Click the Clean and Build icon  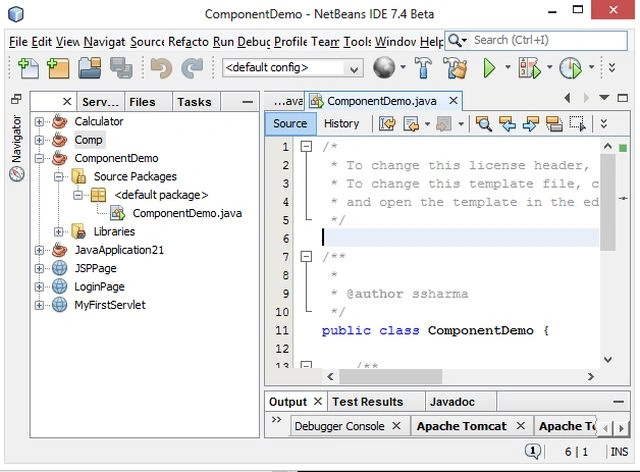[455, 67]
